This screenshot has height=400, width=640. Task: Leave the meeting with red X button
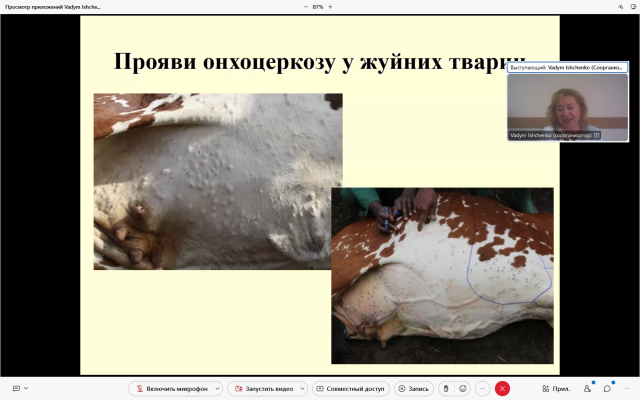click(502, 389)
